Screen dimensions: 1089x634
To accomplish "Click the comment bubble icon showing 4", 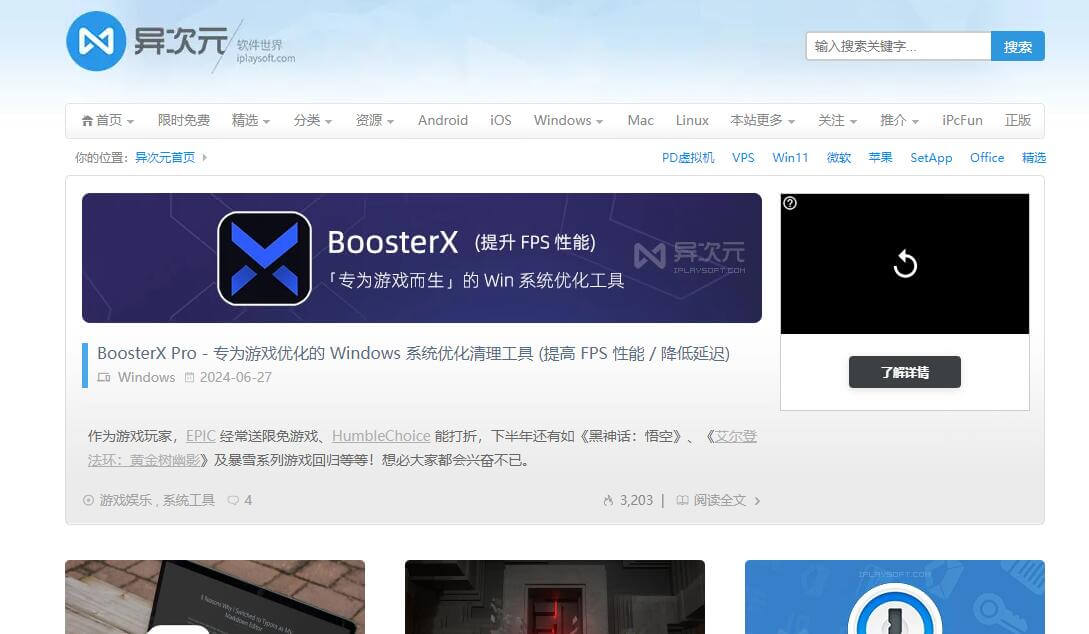I will [233, 500].
